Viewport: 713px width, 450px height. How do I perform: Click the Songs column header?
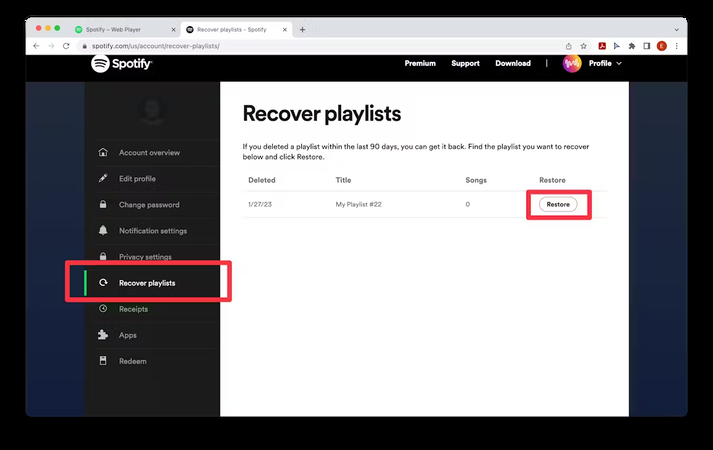point(476,180)
